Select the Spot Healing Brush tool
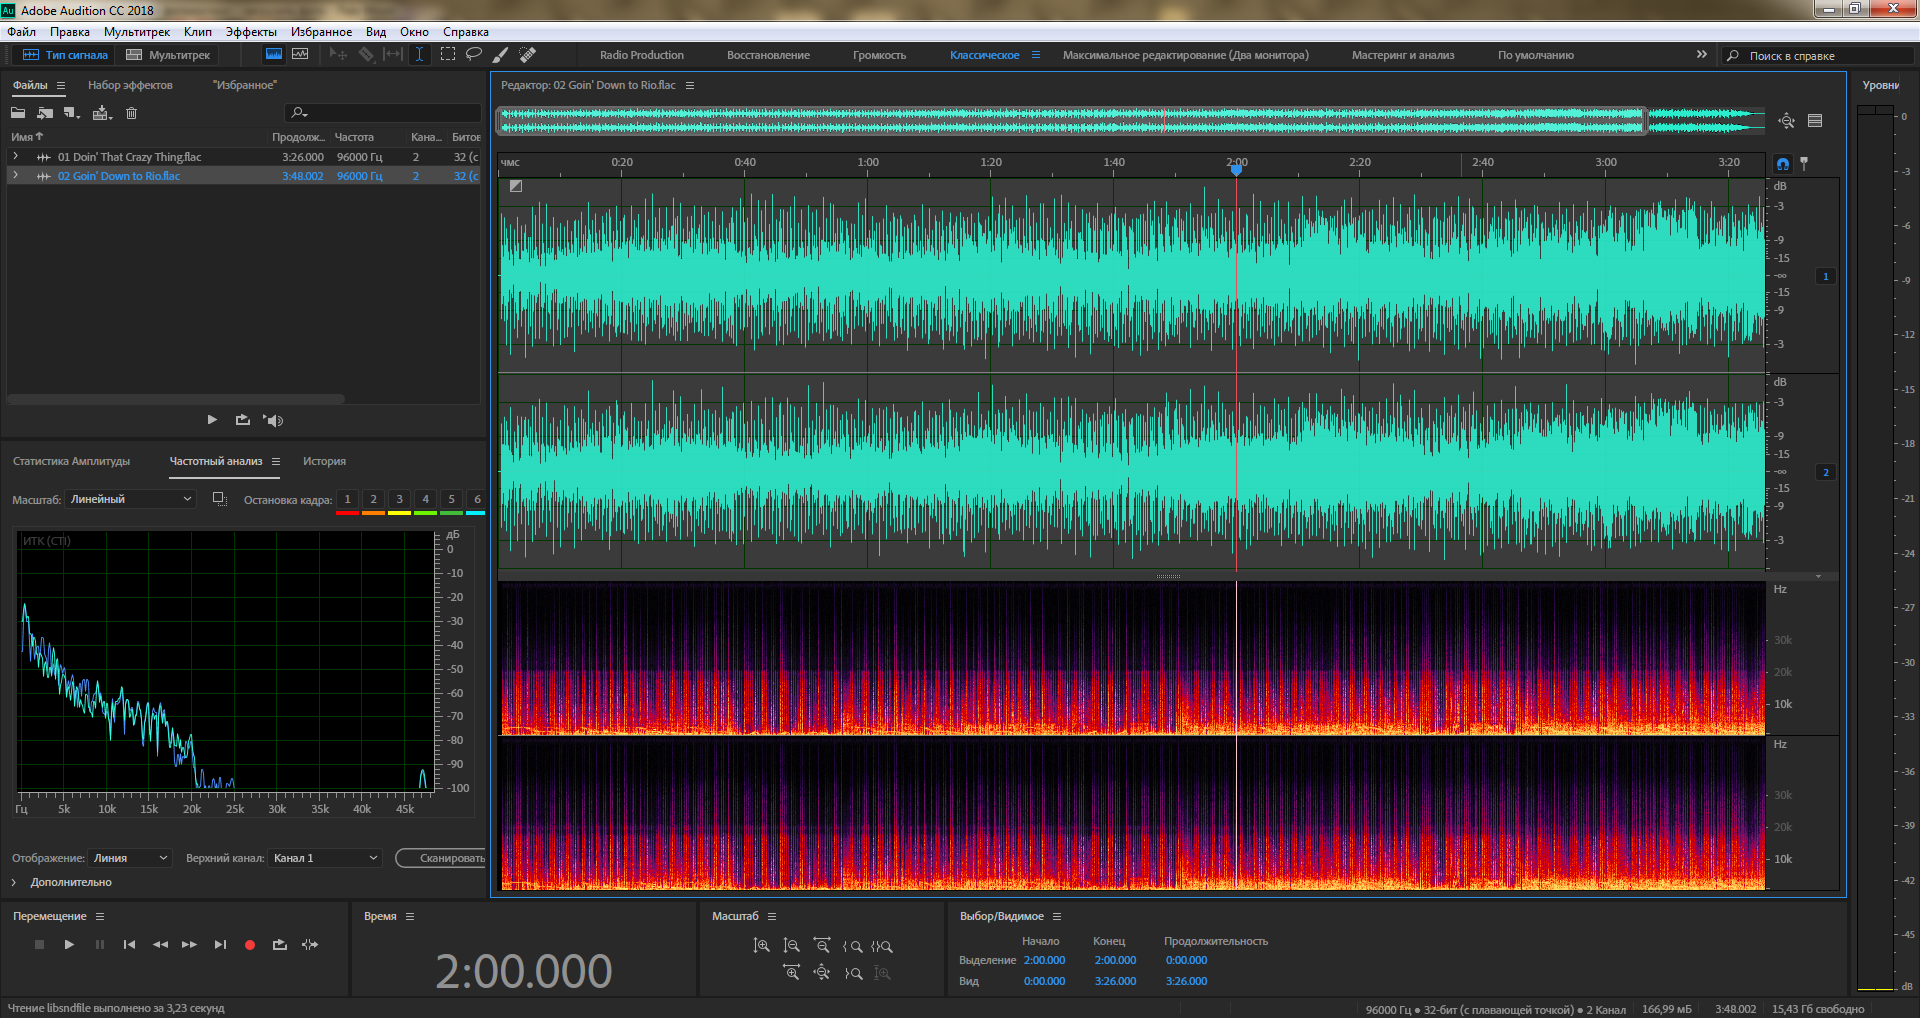The image size is (1920, 1018). (528, 54)
